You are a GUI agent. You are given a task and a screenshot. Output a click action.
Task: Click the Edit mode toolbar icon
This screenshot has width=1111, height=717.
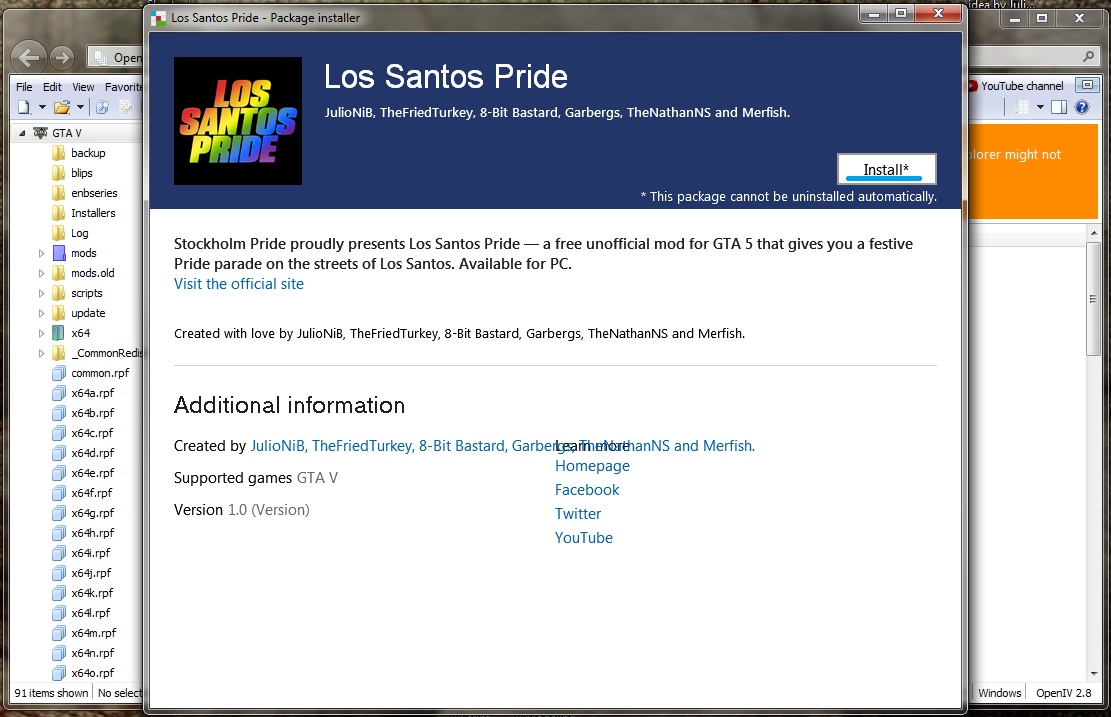pyautogui.click(x=126, y=107)
